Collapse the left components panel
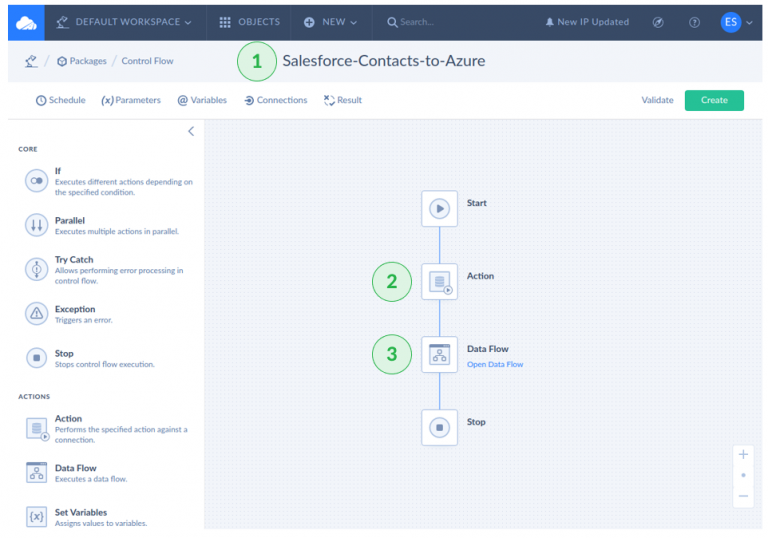This screenshot has width=768, height=538. (x=191, y=131)
